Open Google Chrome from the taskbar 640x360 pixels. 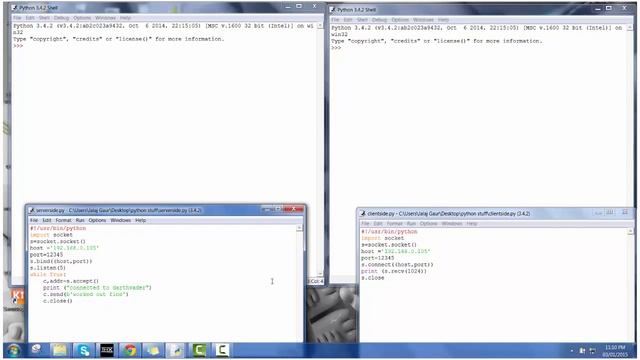tap(130, 350)
